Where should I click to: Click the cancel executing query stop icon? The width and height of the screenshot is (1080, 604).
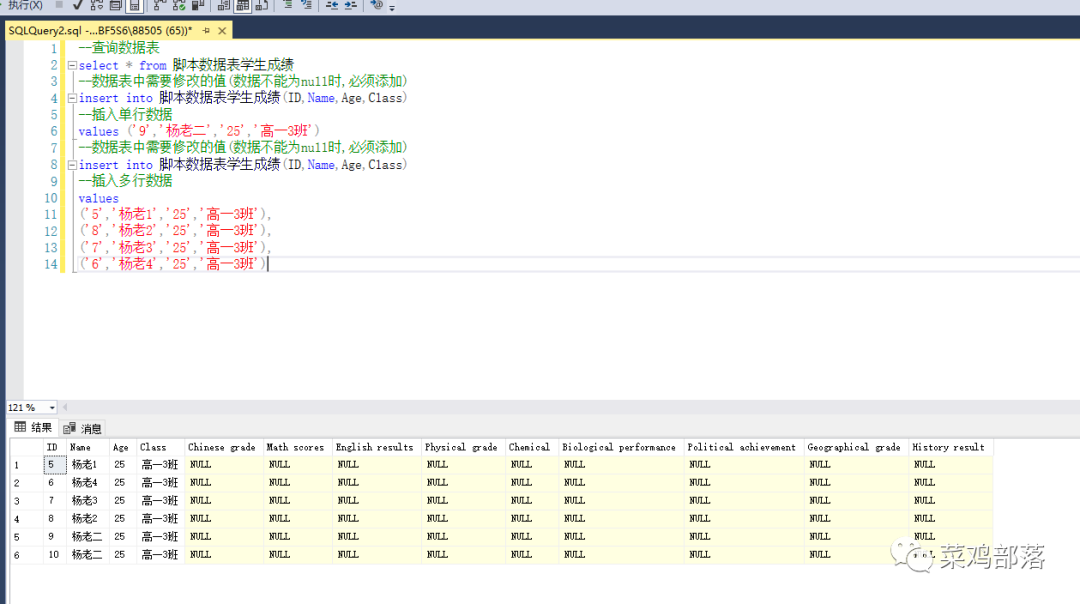[x=59, y=5]
